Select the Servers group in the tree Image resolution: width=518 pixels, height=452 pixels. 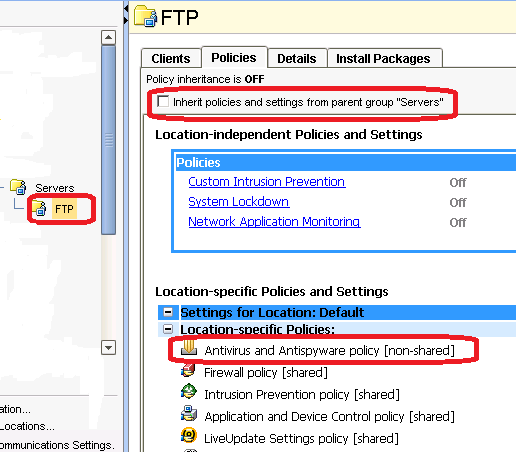55,188
